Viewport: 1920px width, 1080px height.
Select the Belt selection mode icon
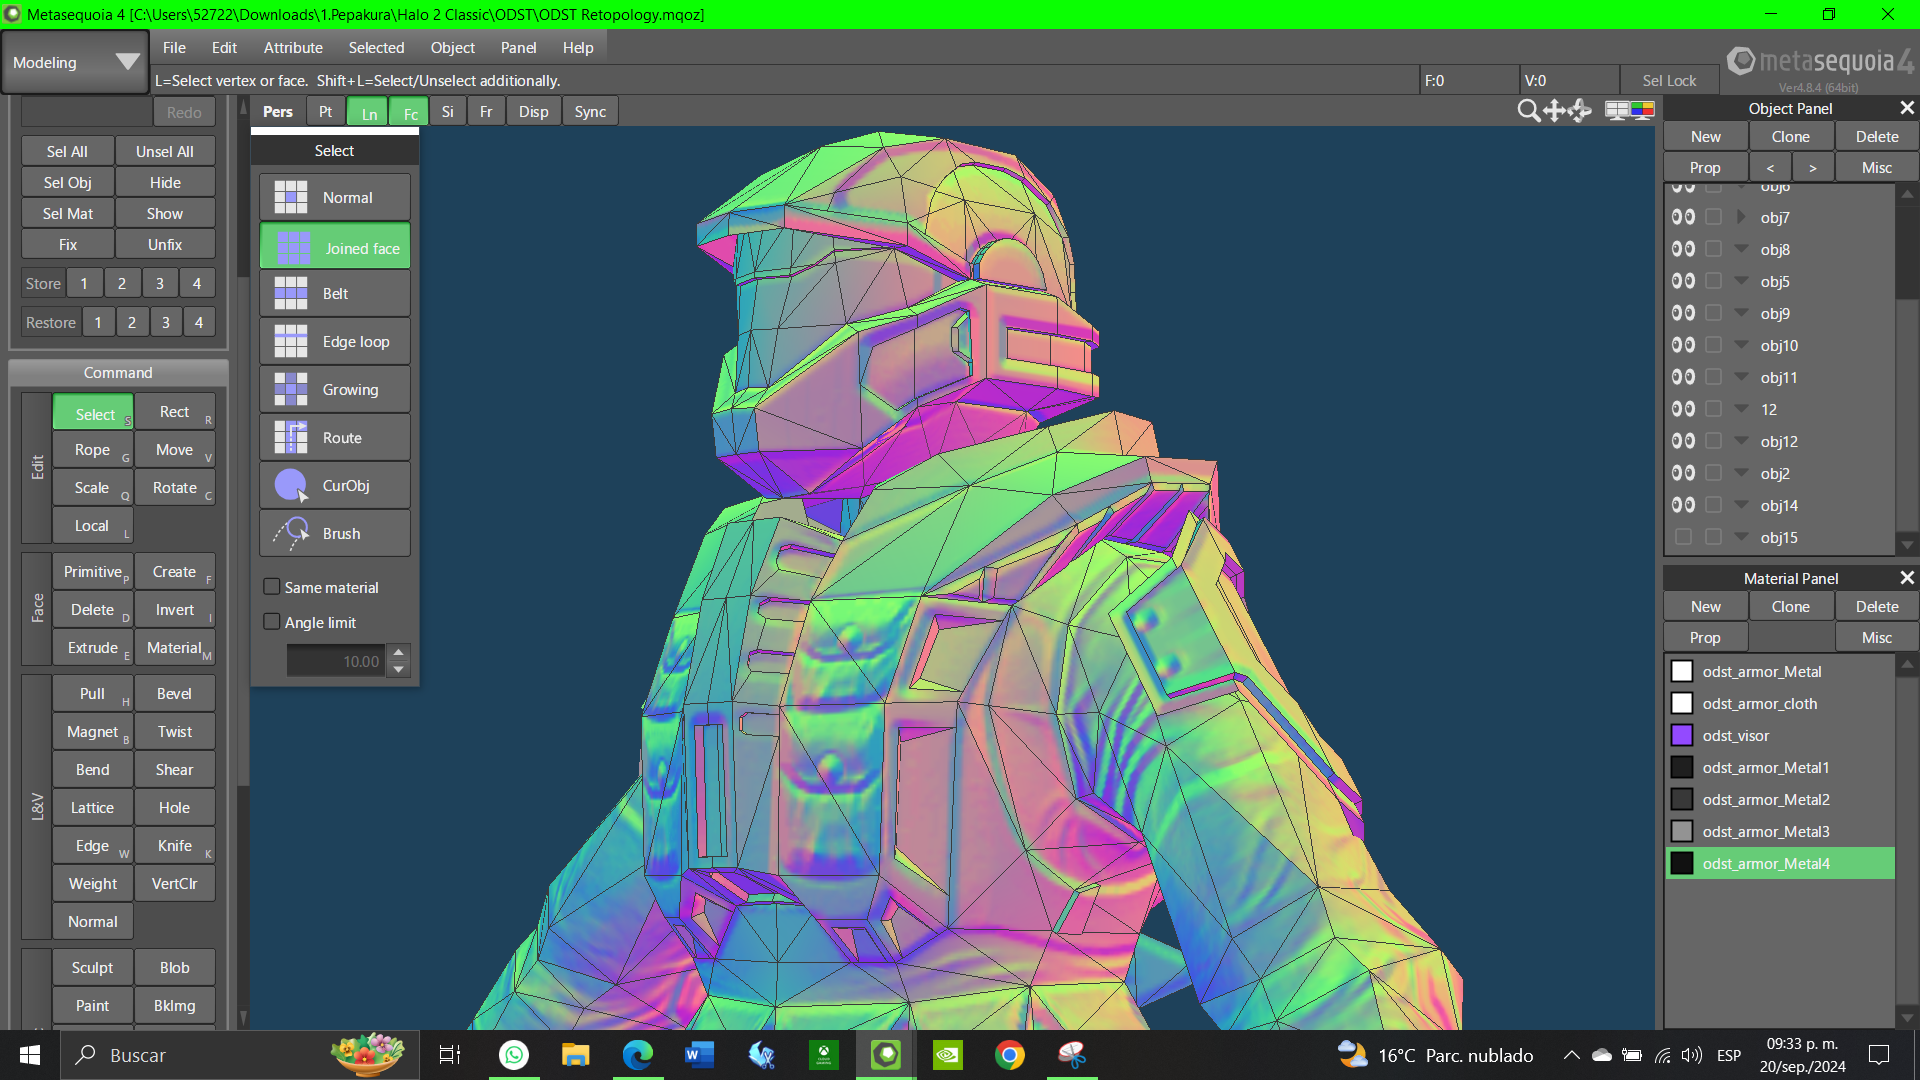pos(291,294)
